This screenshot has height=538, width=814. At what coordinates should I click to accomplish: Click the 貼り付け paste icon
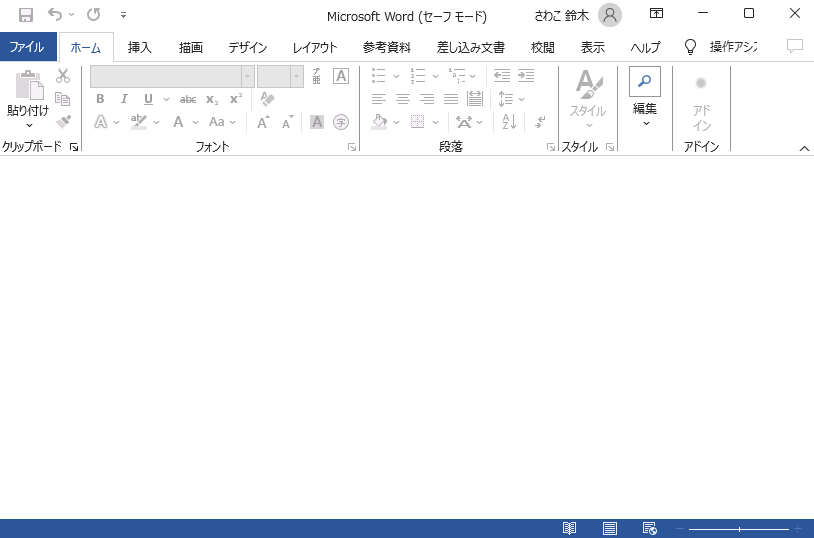pyautogui.click(x=29, y=85)
